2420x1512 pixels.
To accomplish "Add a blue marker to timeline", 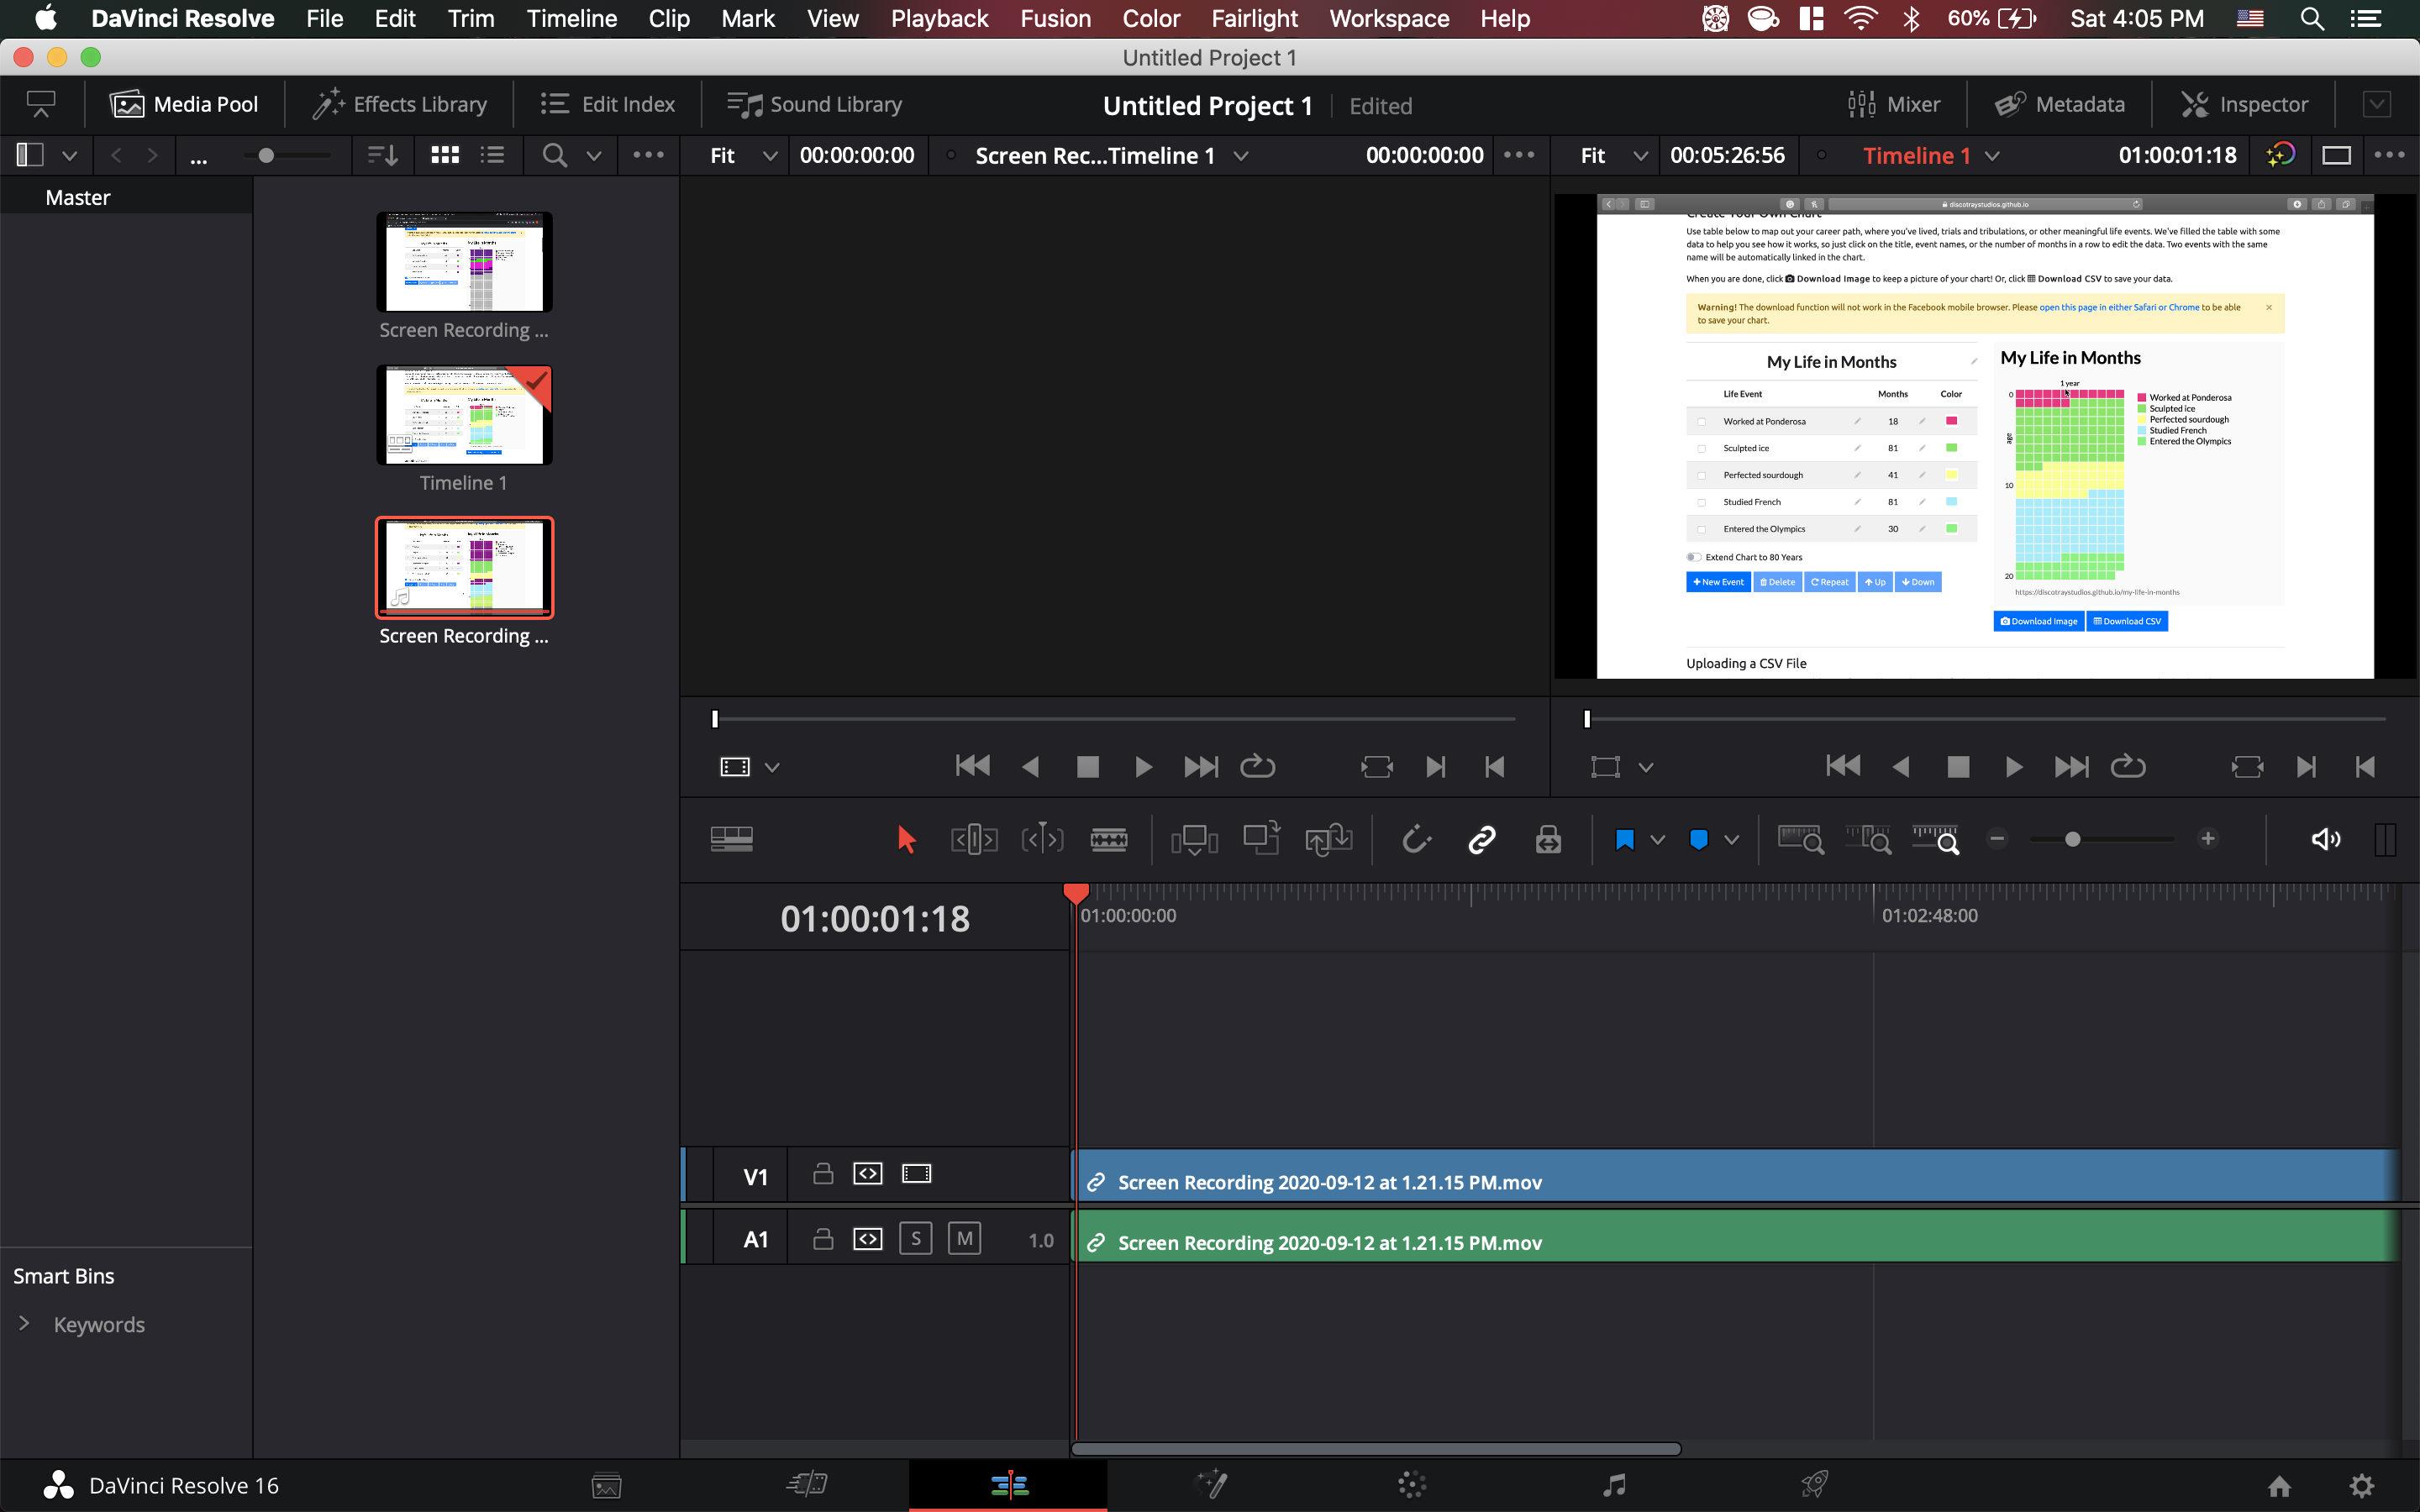I will point(1698,839).
